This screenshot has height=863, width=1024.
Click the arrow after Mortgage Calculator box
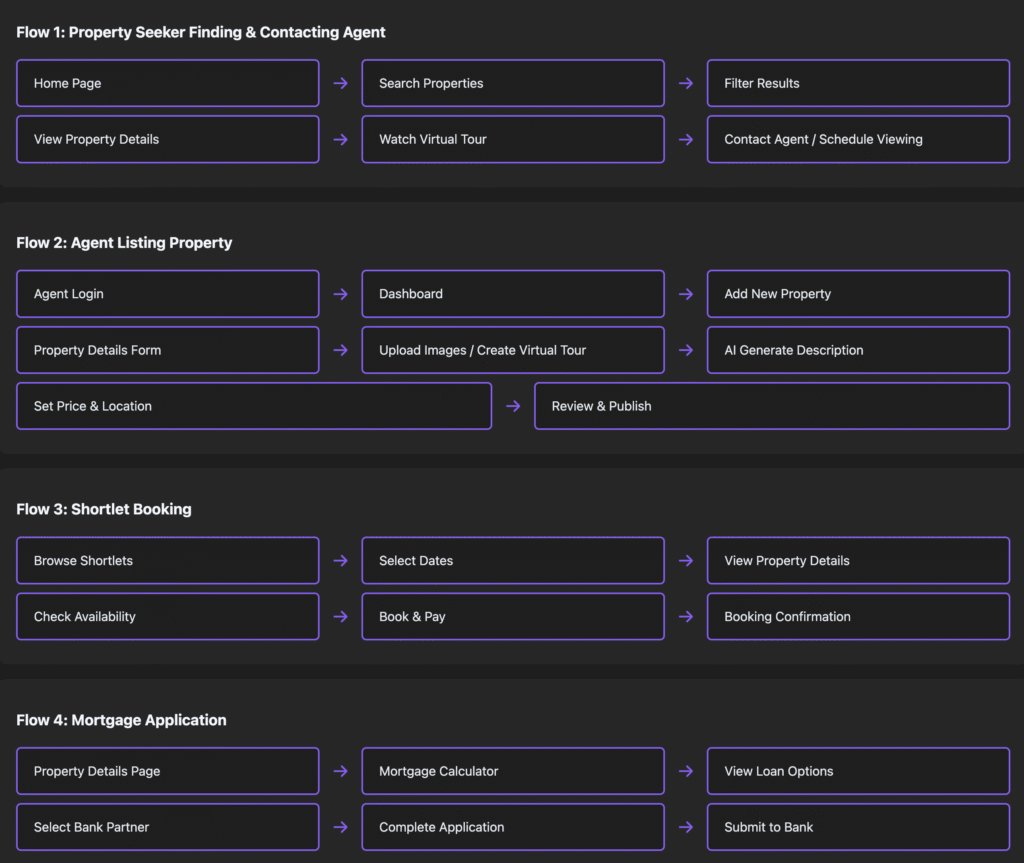(685, 771)
